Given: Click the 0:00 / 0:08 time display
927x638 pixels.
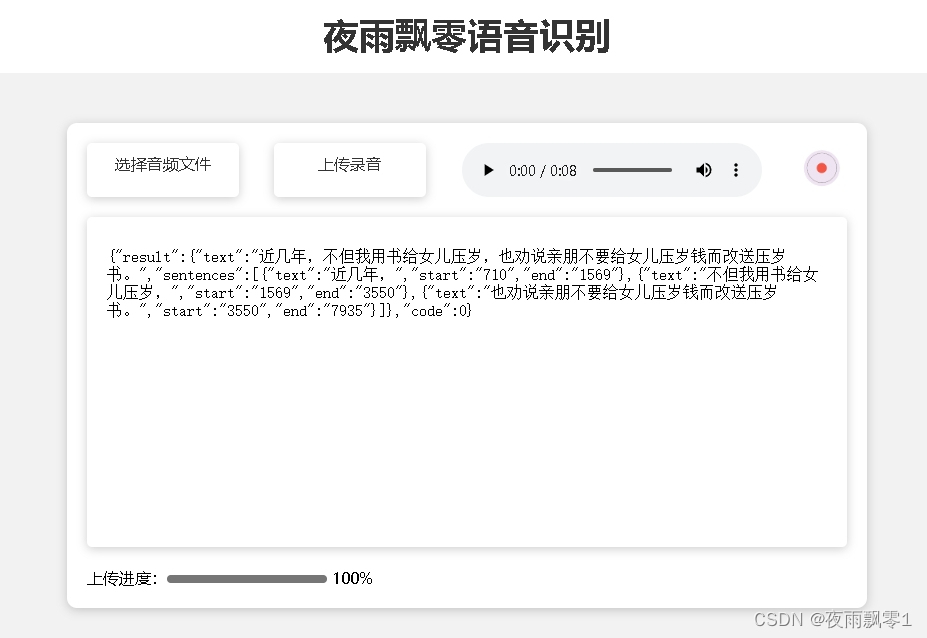Looking at the screenshot, I should click(x=542, y=171).
